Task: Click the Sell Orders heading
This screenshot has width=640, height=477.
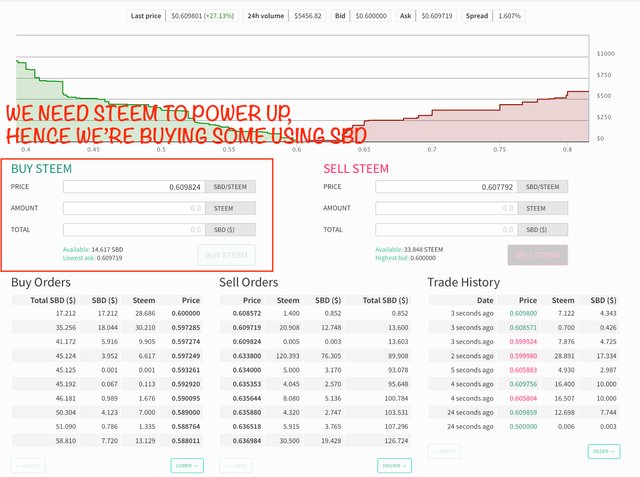Action: pos(249,282)
